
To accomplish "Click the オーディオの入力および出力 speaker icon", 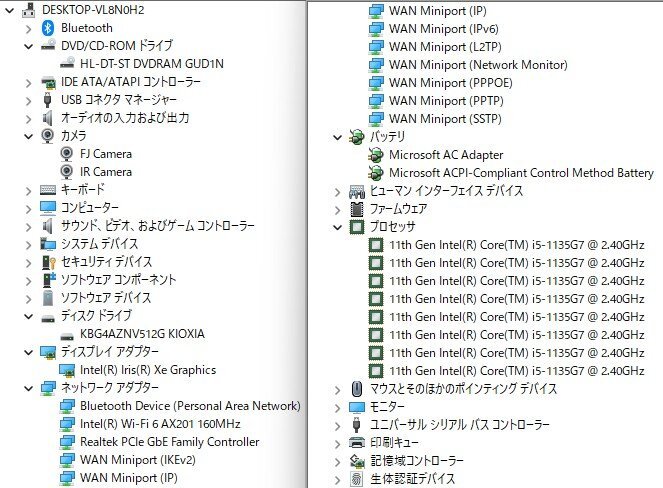I will click(x=47, y=118).
